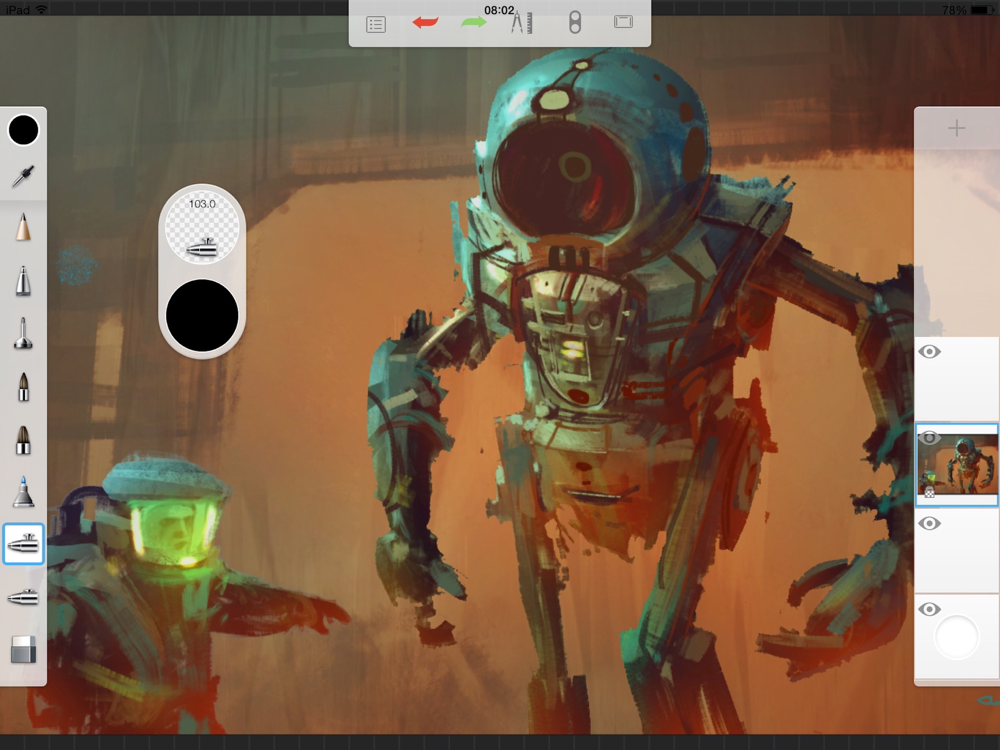Tap the Wi-Fi icon in the status bar

click(x=41, y=9)
